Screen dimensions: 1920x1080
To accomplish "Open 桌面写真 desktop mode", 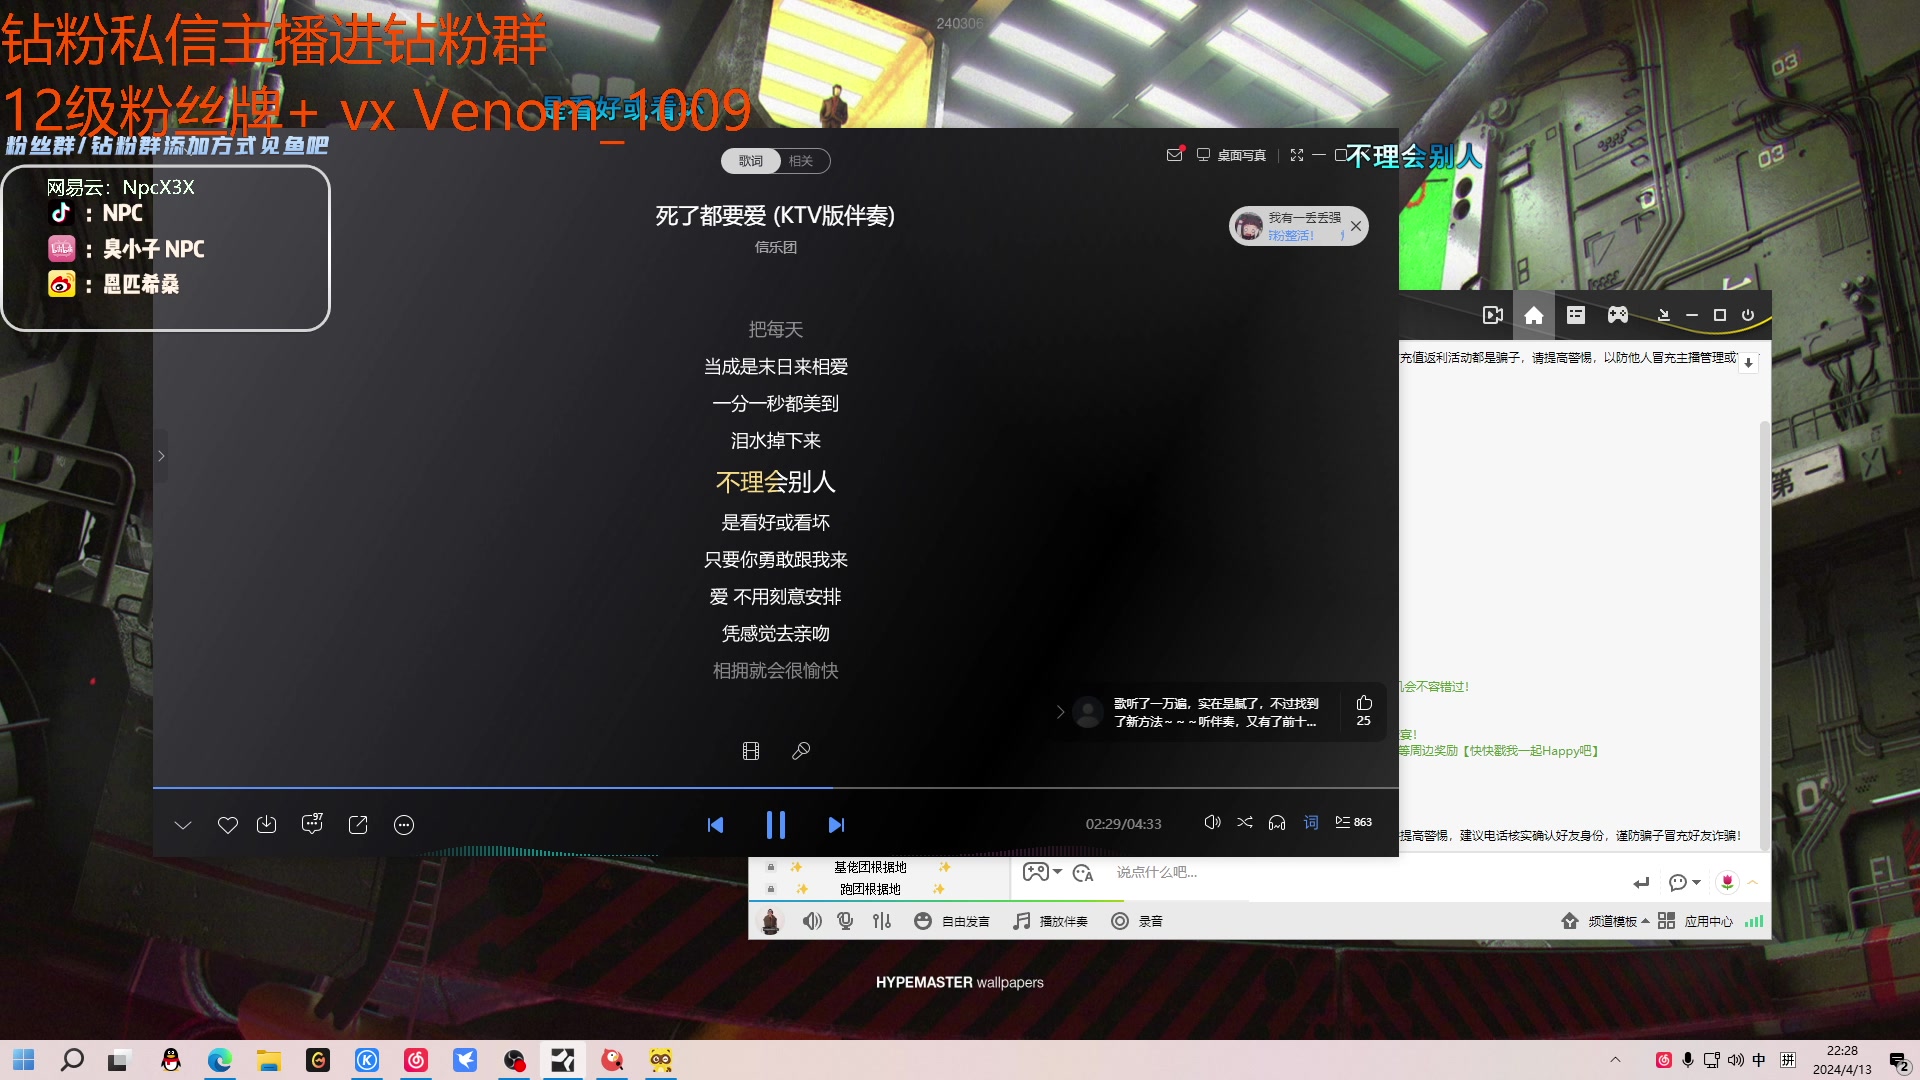I will [1231, 155].
